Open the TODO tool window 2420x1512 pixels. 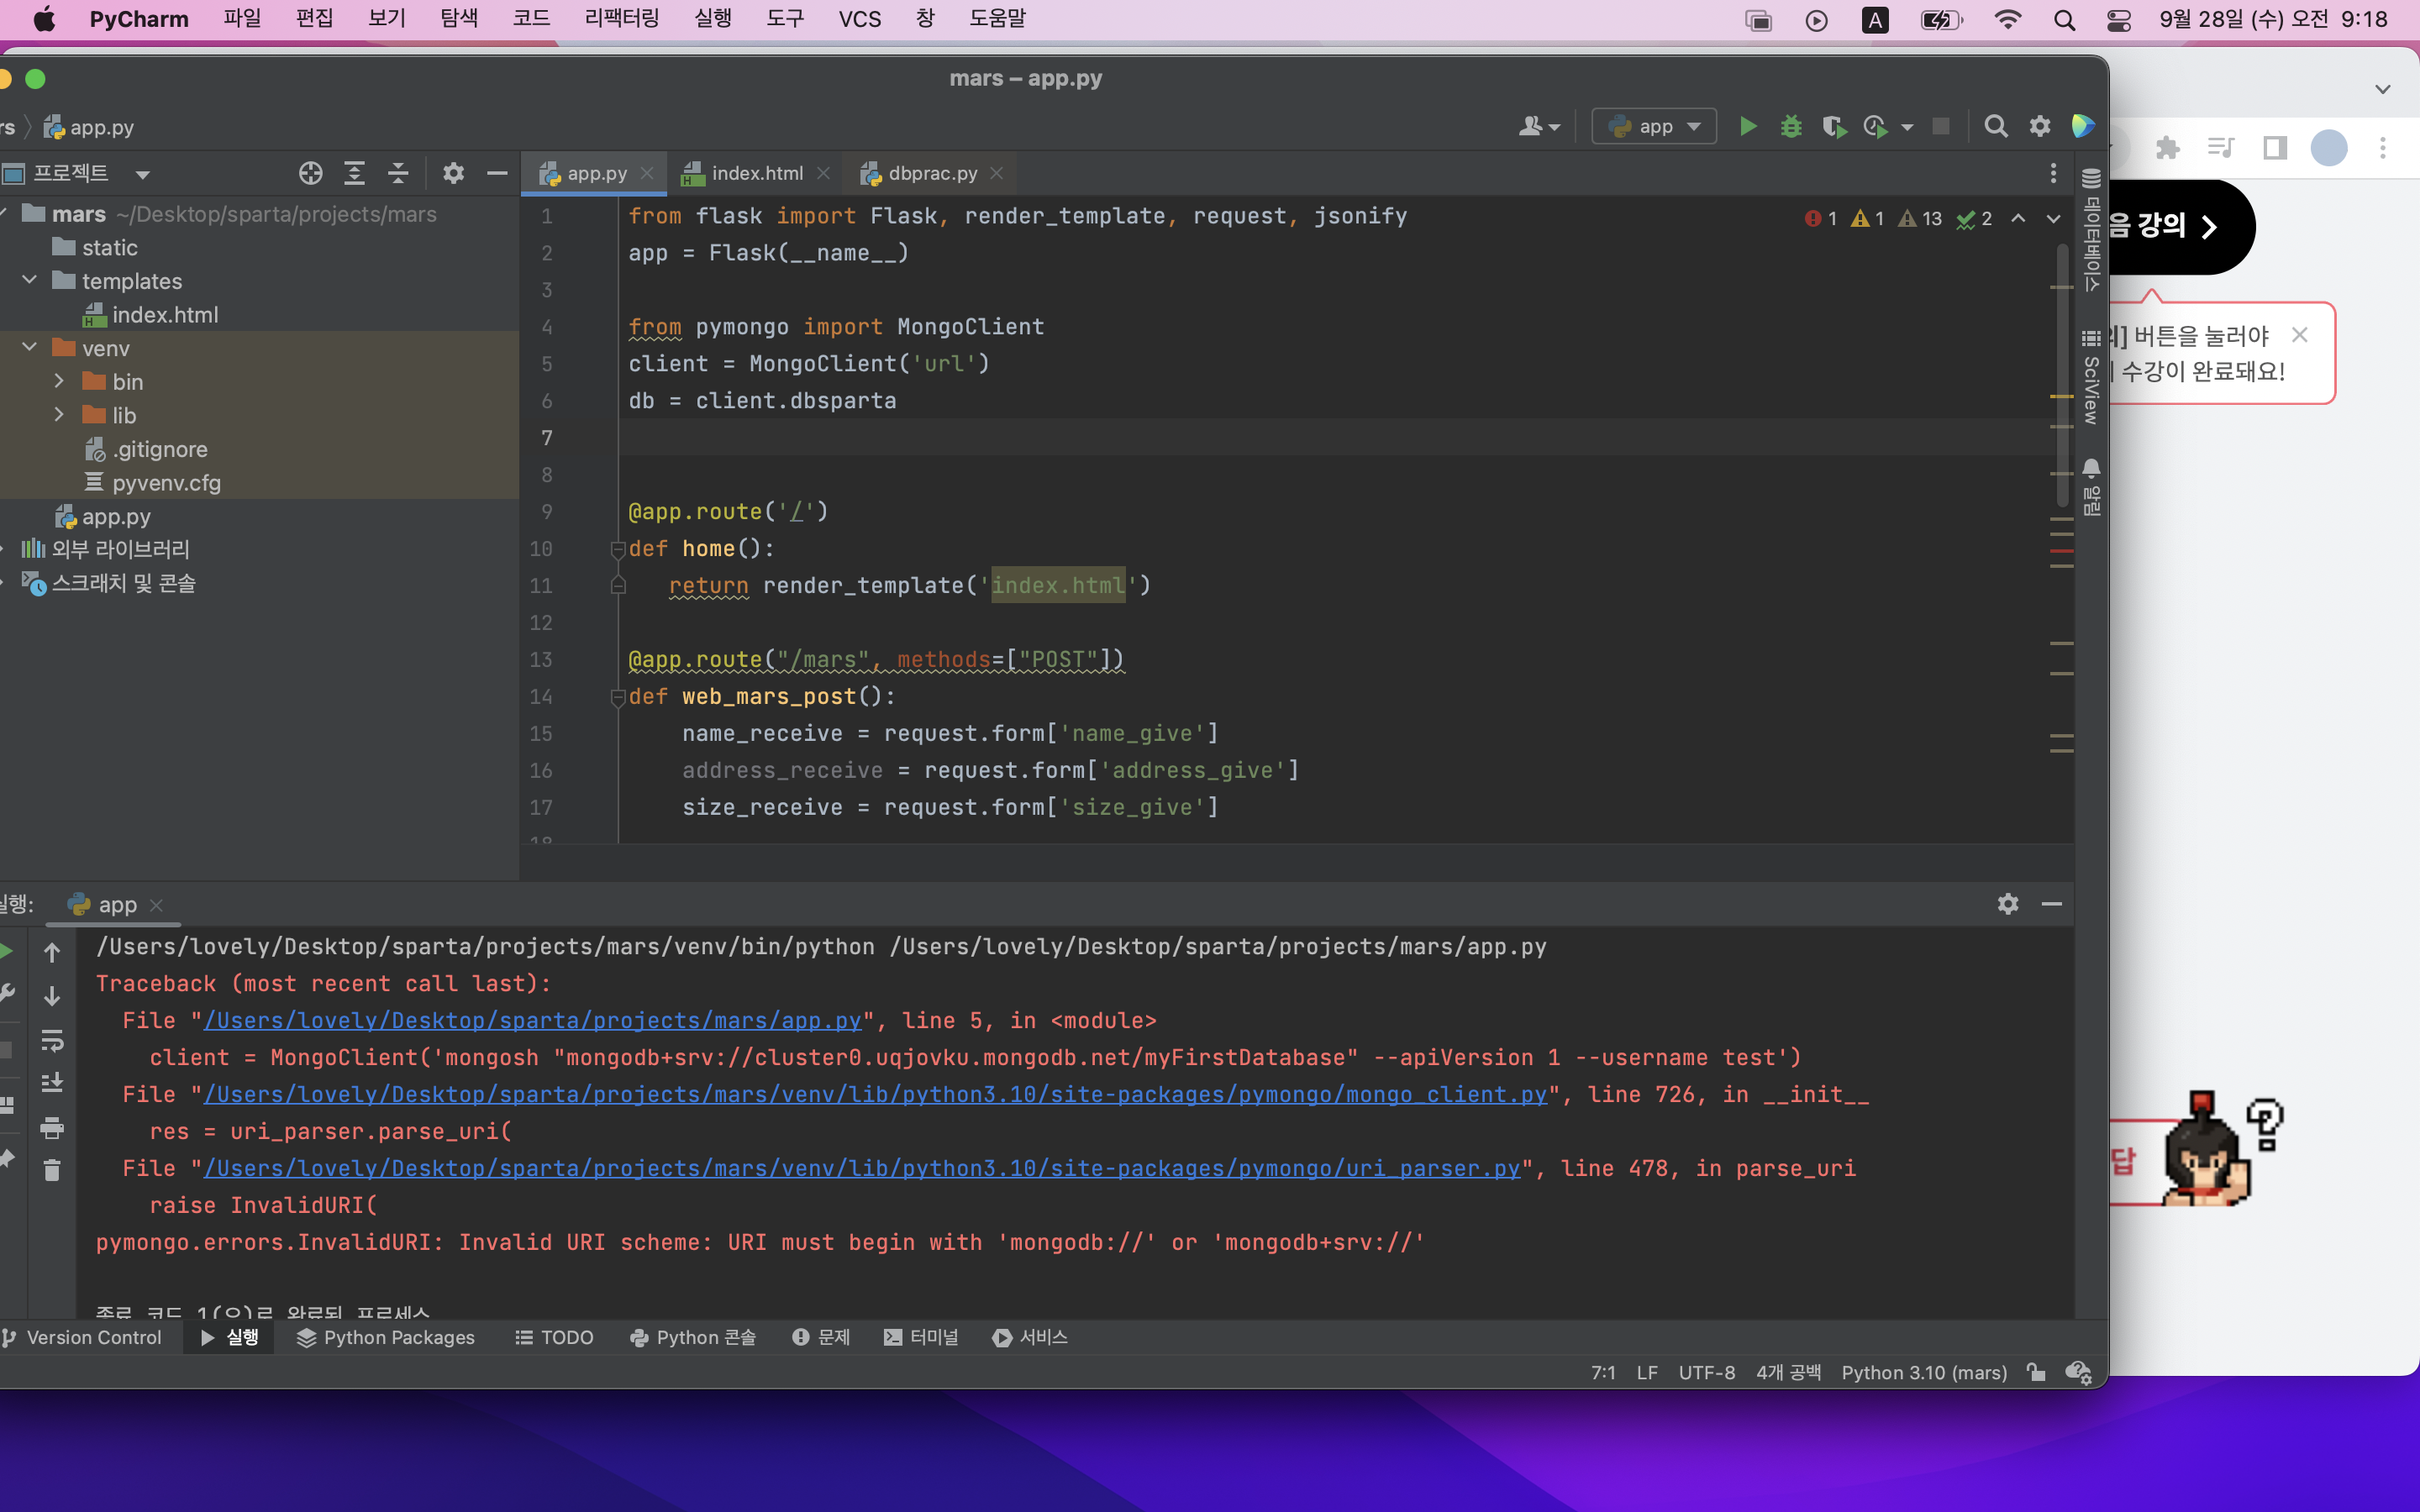tap(554, 1337)
